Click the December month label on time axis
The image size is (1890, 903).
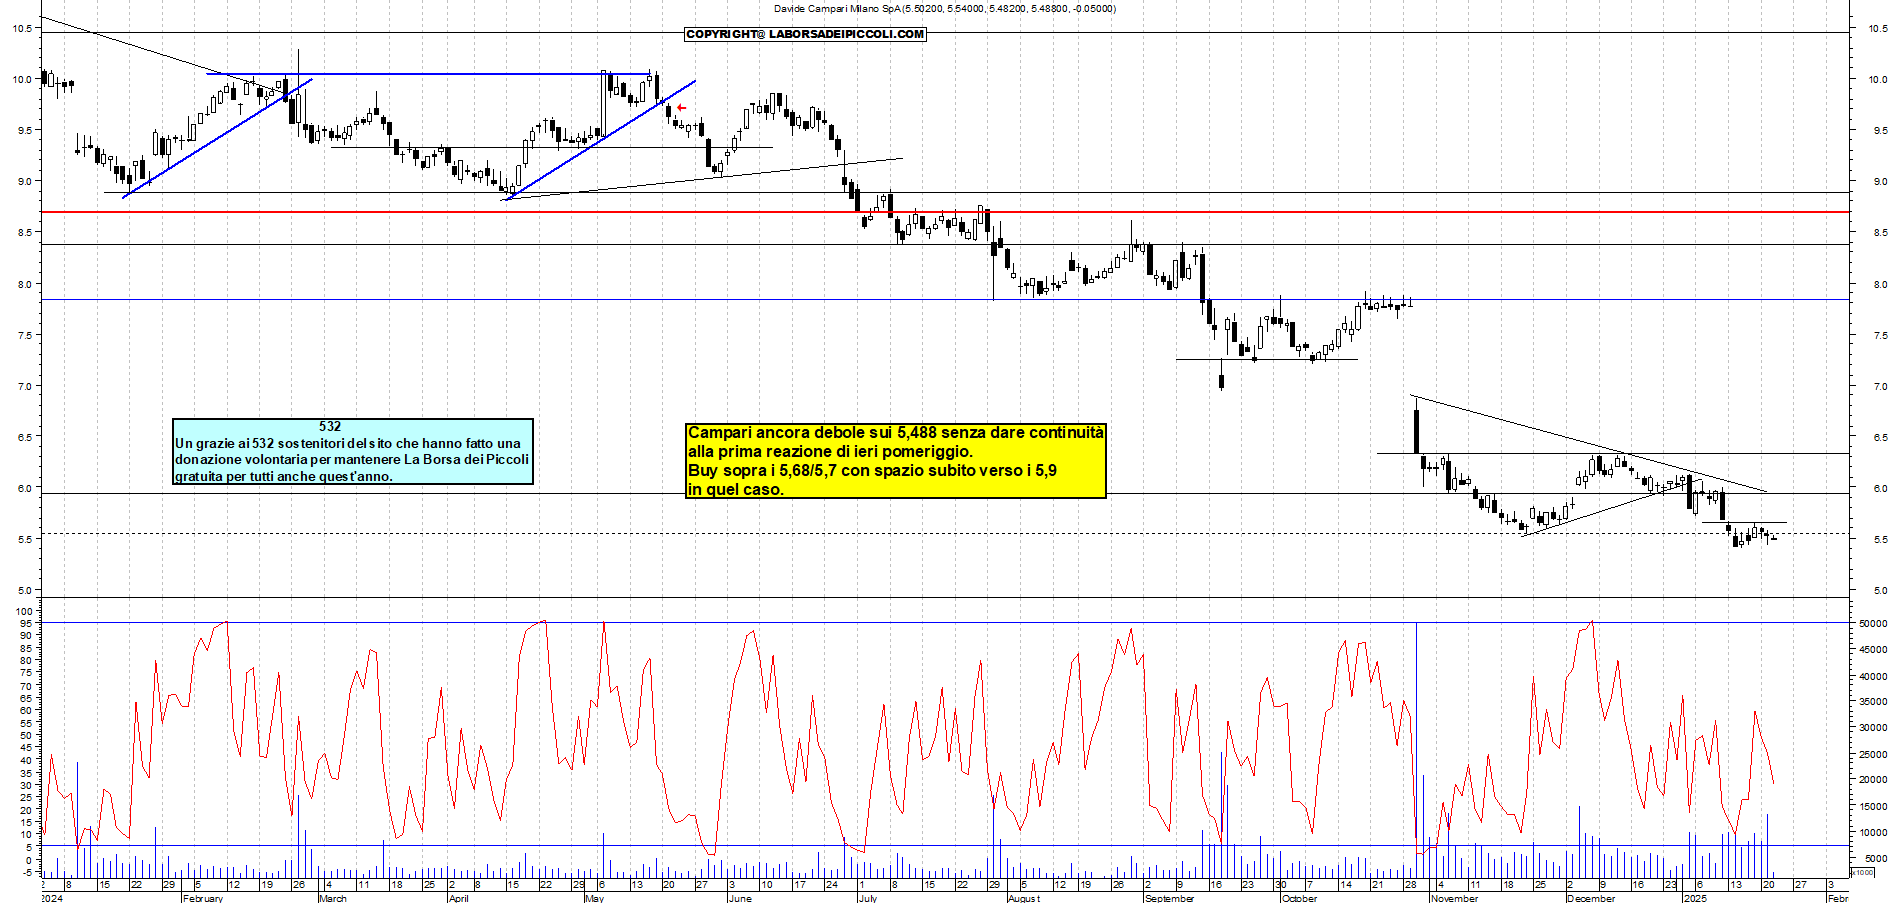[1591, 898]
